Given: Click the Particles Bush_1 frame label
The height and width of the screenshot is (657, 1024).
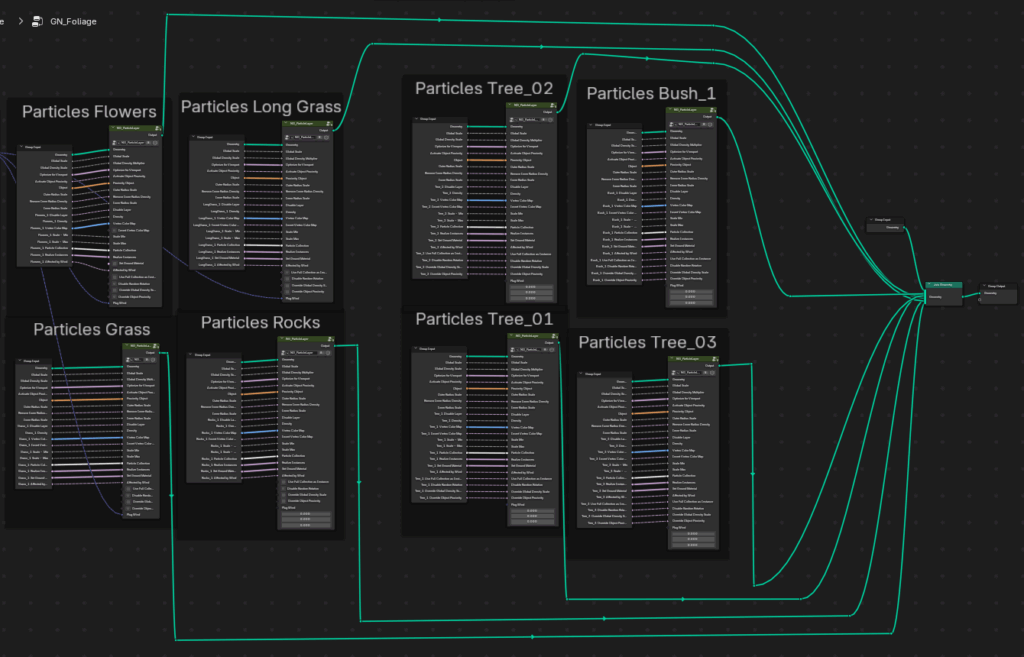Looking at the screenshot, I should click(650, 93).
